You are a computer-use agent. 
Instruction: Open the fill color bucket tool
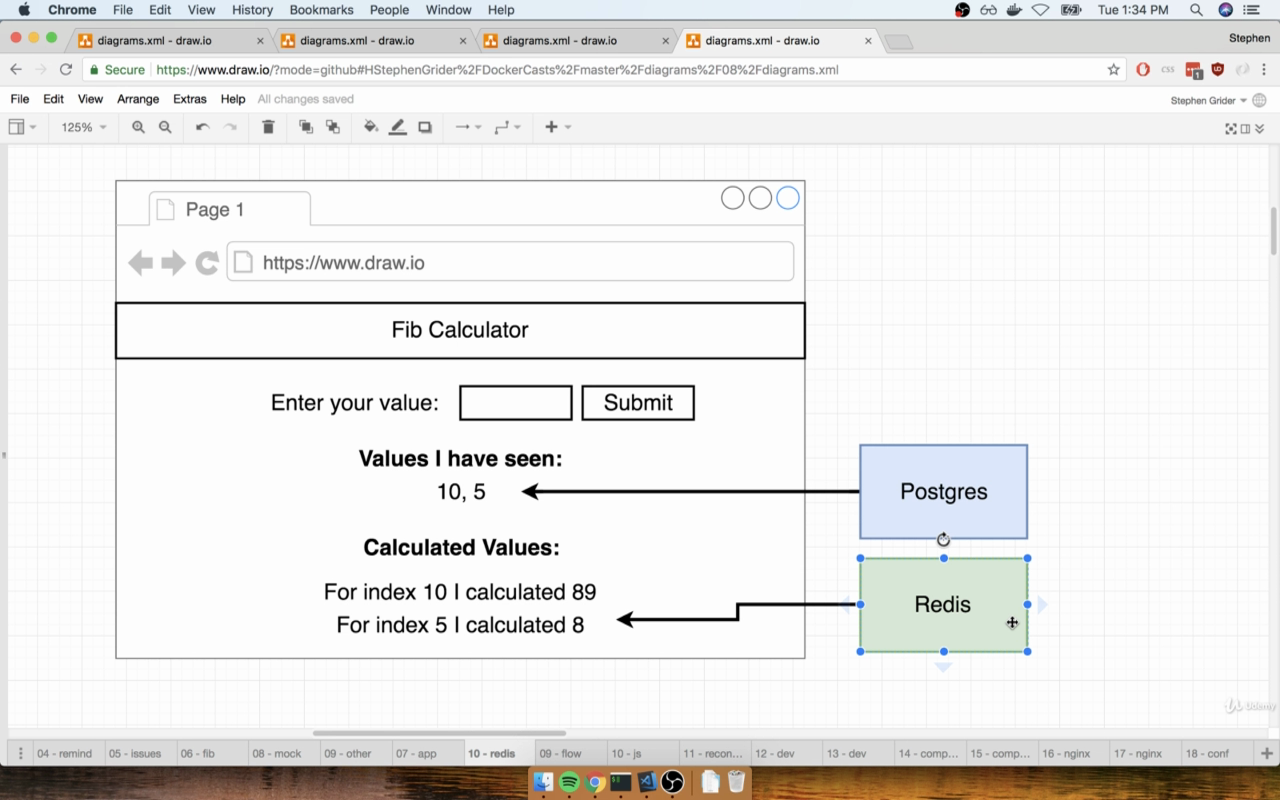pos(371,127)
